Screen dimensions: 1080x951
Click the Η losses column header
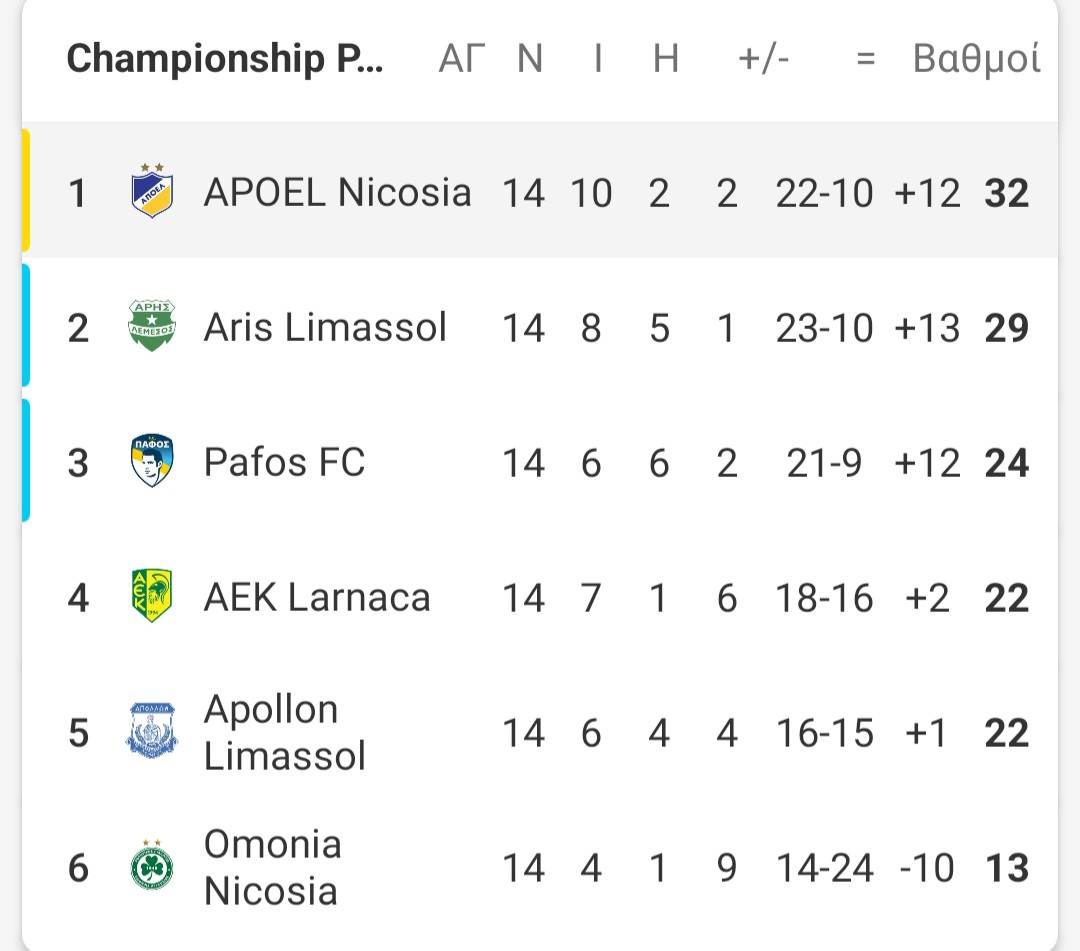[665, 59]
